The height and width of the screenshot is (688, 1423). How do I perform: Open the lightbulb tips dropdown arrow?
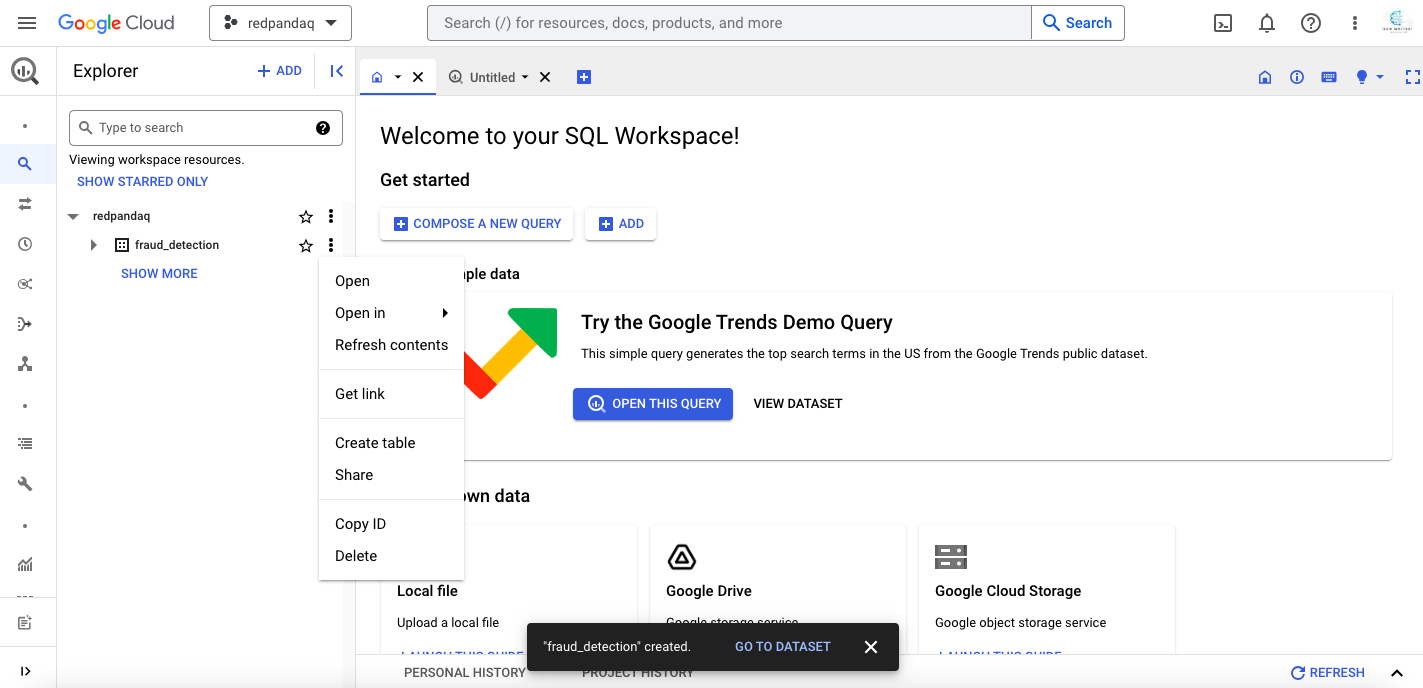point(1380,77)
